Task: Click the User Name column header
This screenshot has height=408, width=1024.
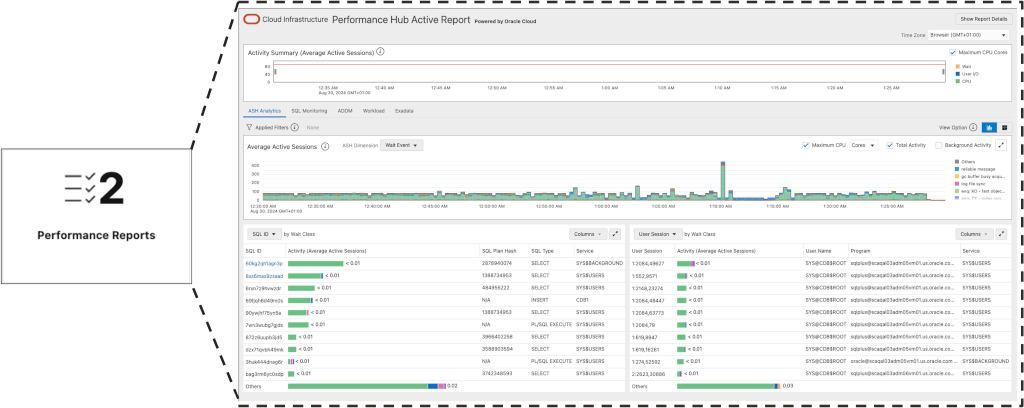Action: 819,251
